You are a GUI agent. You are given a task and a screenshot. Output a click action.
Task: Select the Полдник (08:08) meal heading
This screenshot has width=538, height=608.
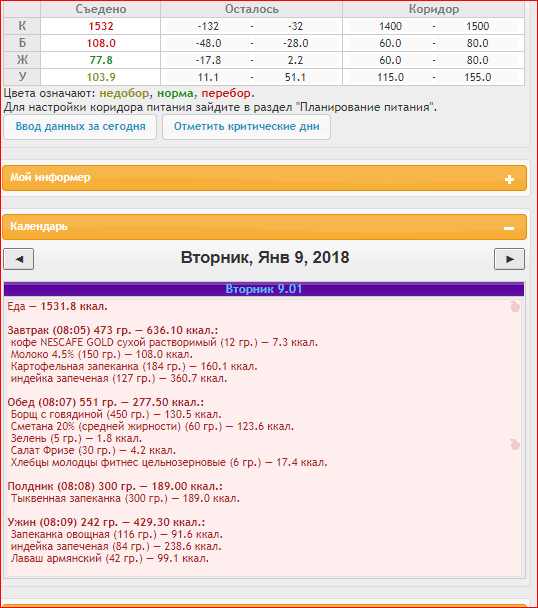click(115, 486)
